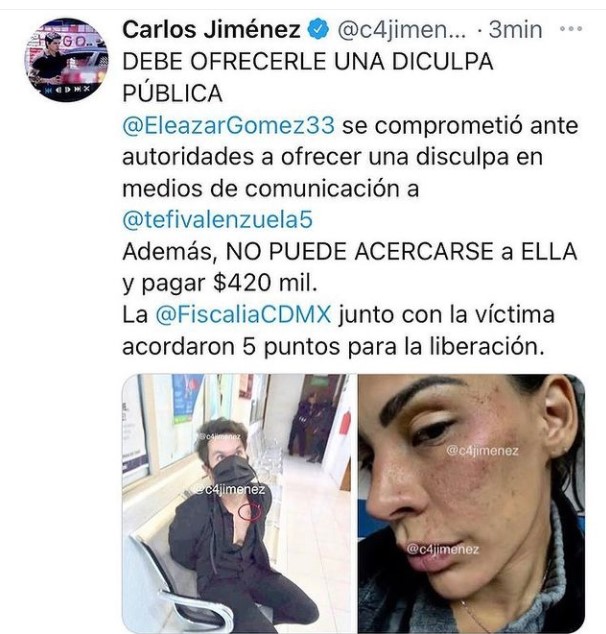This screenshot has height=634, width=606.
Task: Click headline text DEBE OFRECERLE UNA DICULPA
Action: pos(308,62)
